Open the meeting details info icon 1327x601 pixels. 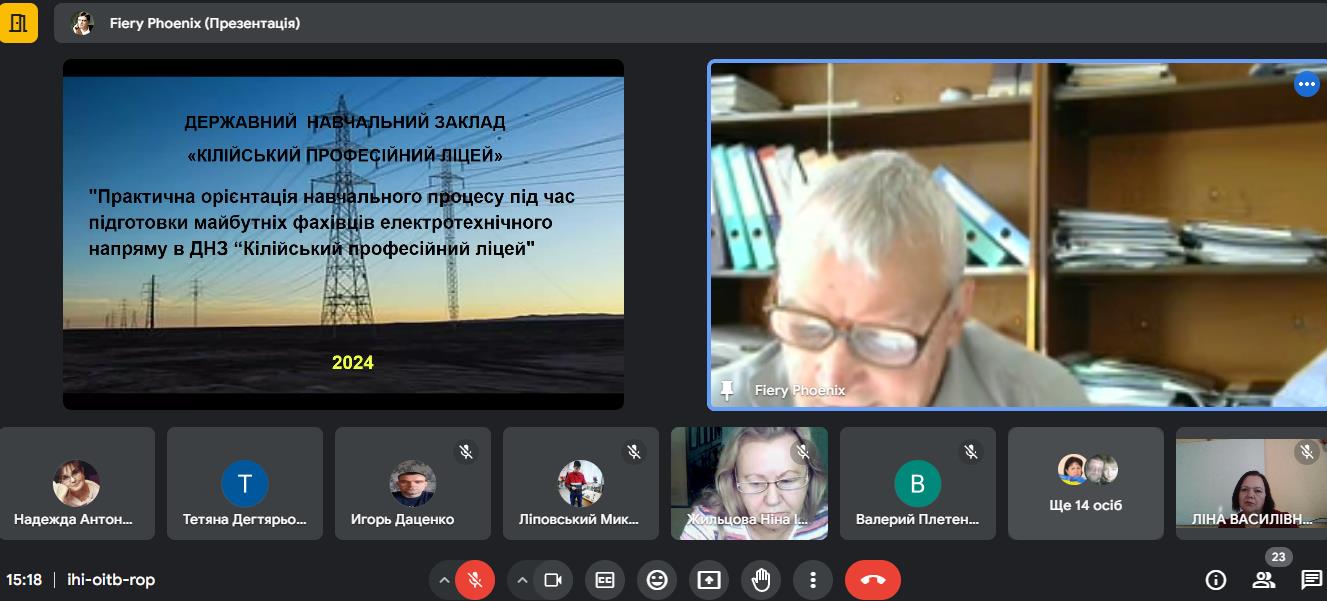(x=1216, y=580)
